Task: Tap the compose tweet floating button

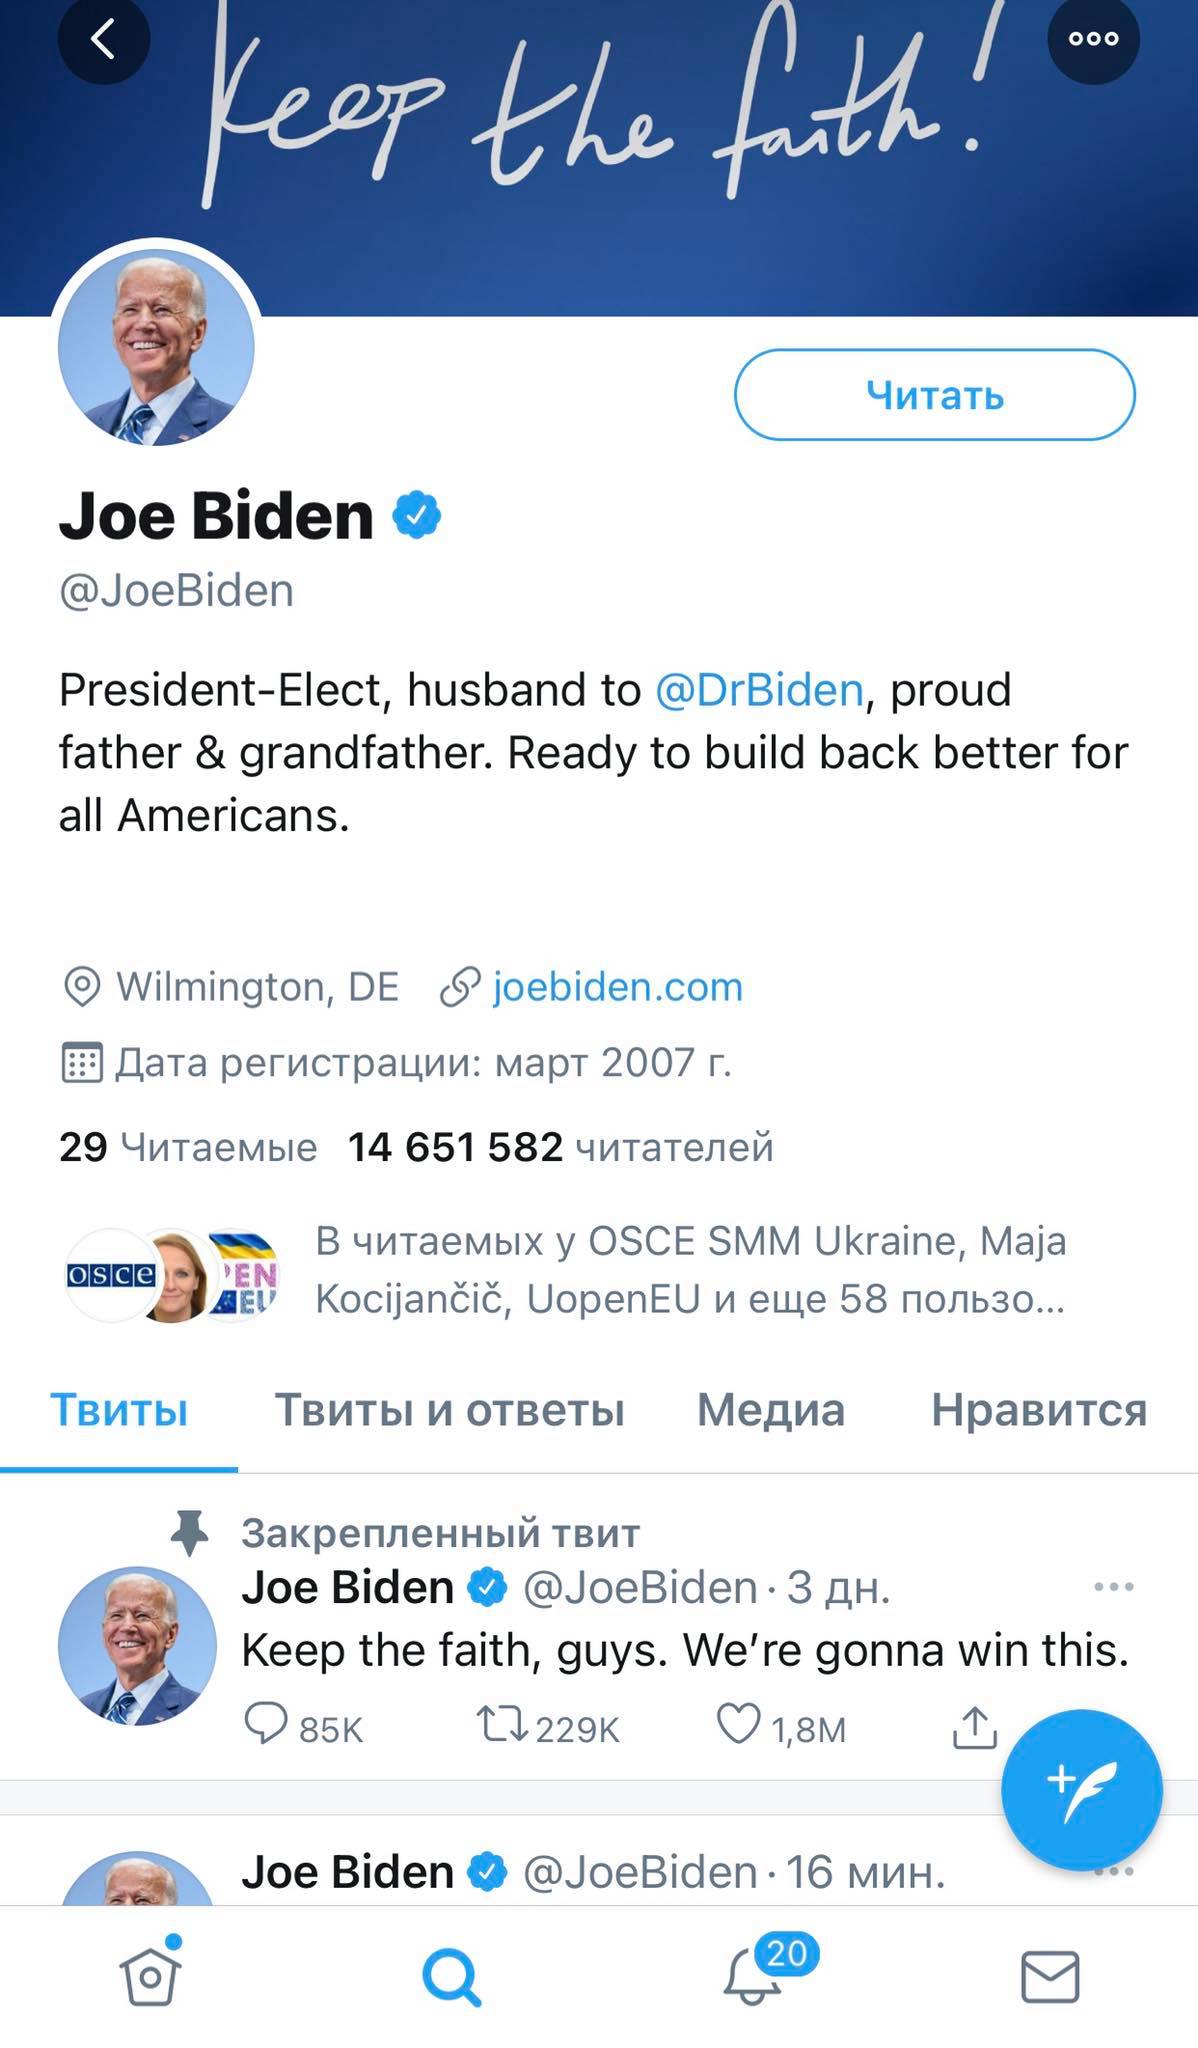Action: tap(1081, 1790)
